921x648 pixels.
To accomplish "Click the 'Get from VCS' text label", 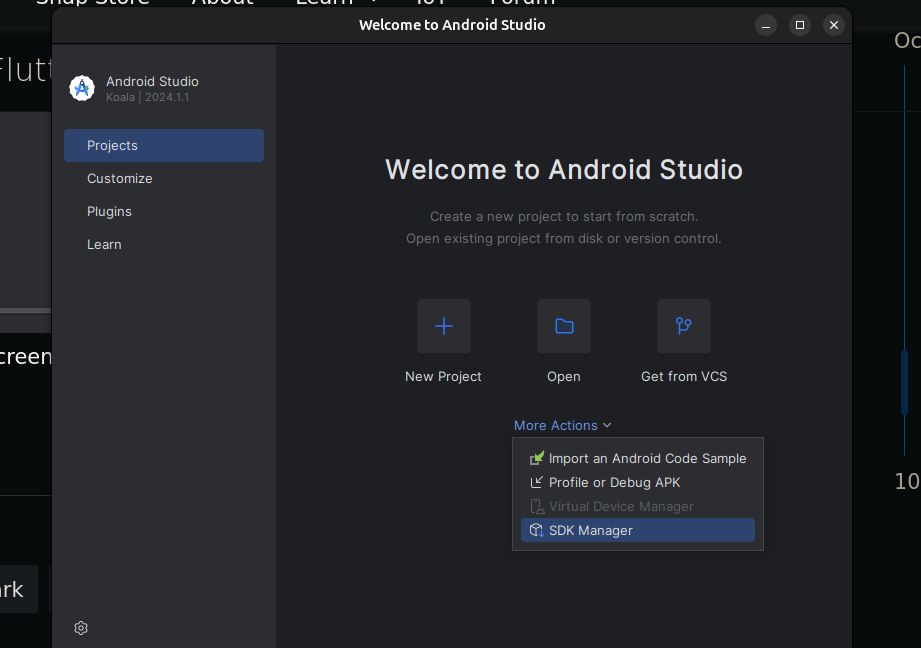I will 684,377.
